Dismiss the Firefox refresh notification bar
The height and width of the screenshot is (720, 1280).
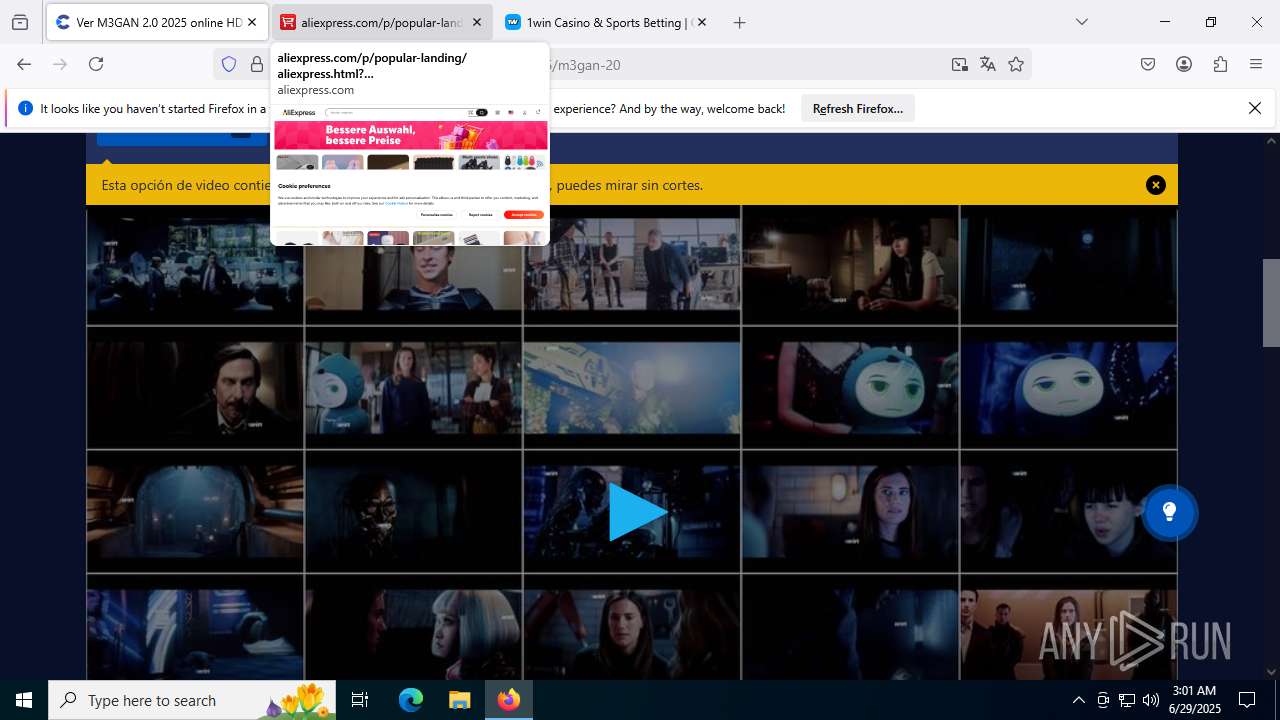[1255, 108]
